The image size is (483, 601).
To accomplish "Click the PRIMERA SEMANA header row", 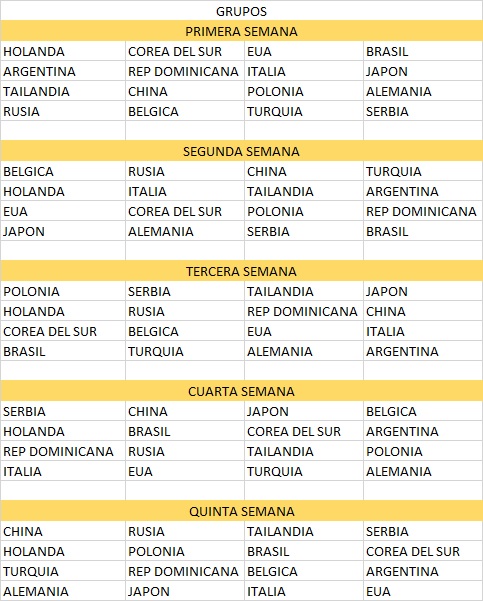I will tap(242, 31).
